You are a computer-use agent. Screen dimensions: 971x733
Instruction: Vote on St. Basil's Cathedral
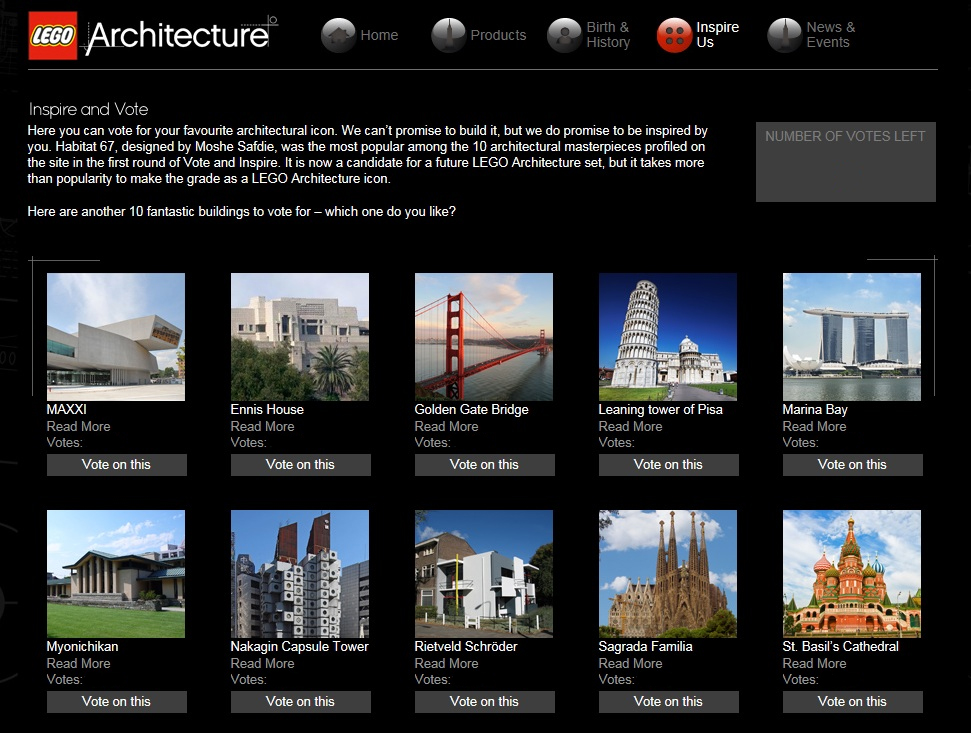[852, 701]
